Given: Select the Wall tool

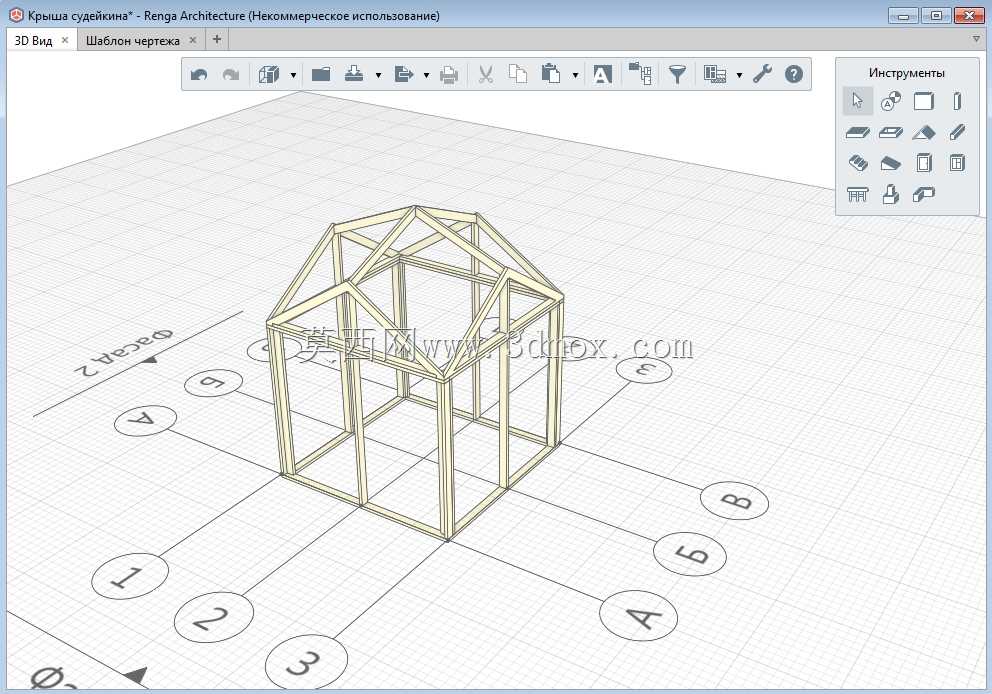Looking at the screenshot, I should [x=924, y=101].
